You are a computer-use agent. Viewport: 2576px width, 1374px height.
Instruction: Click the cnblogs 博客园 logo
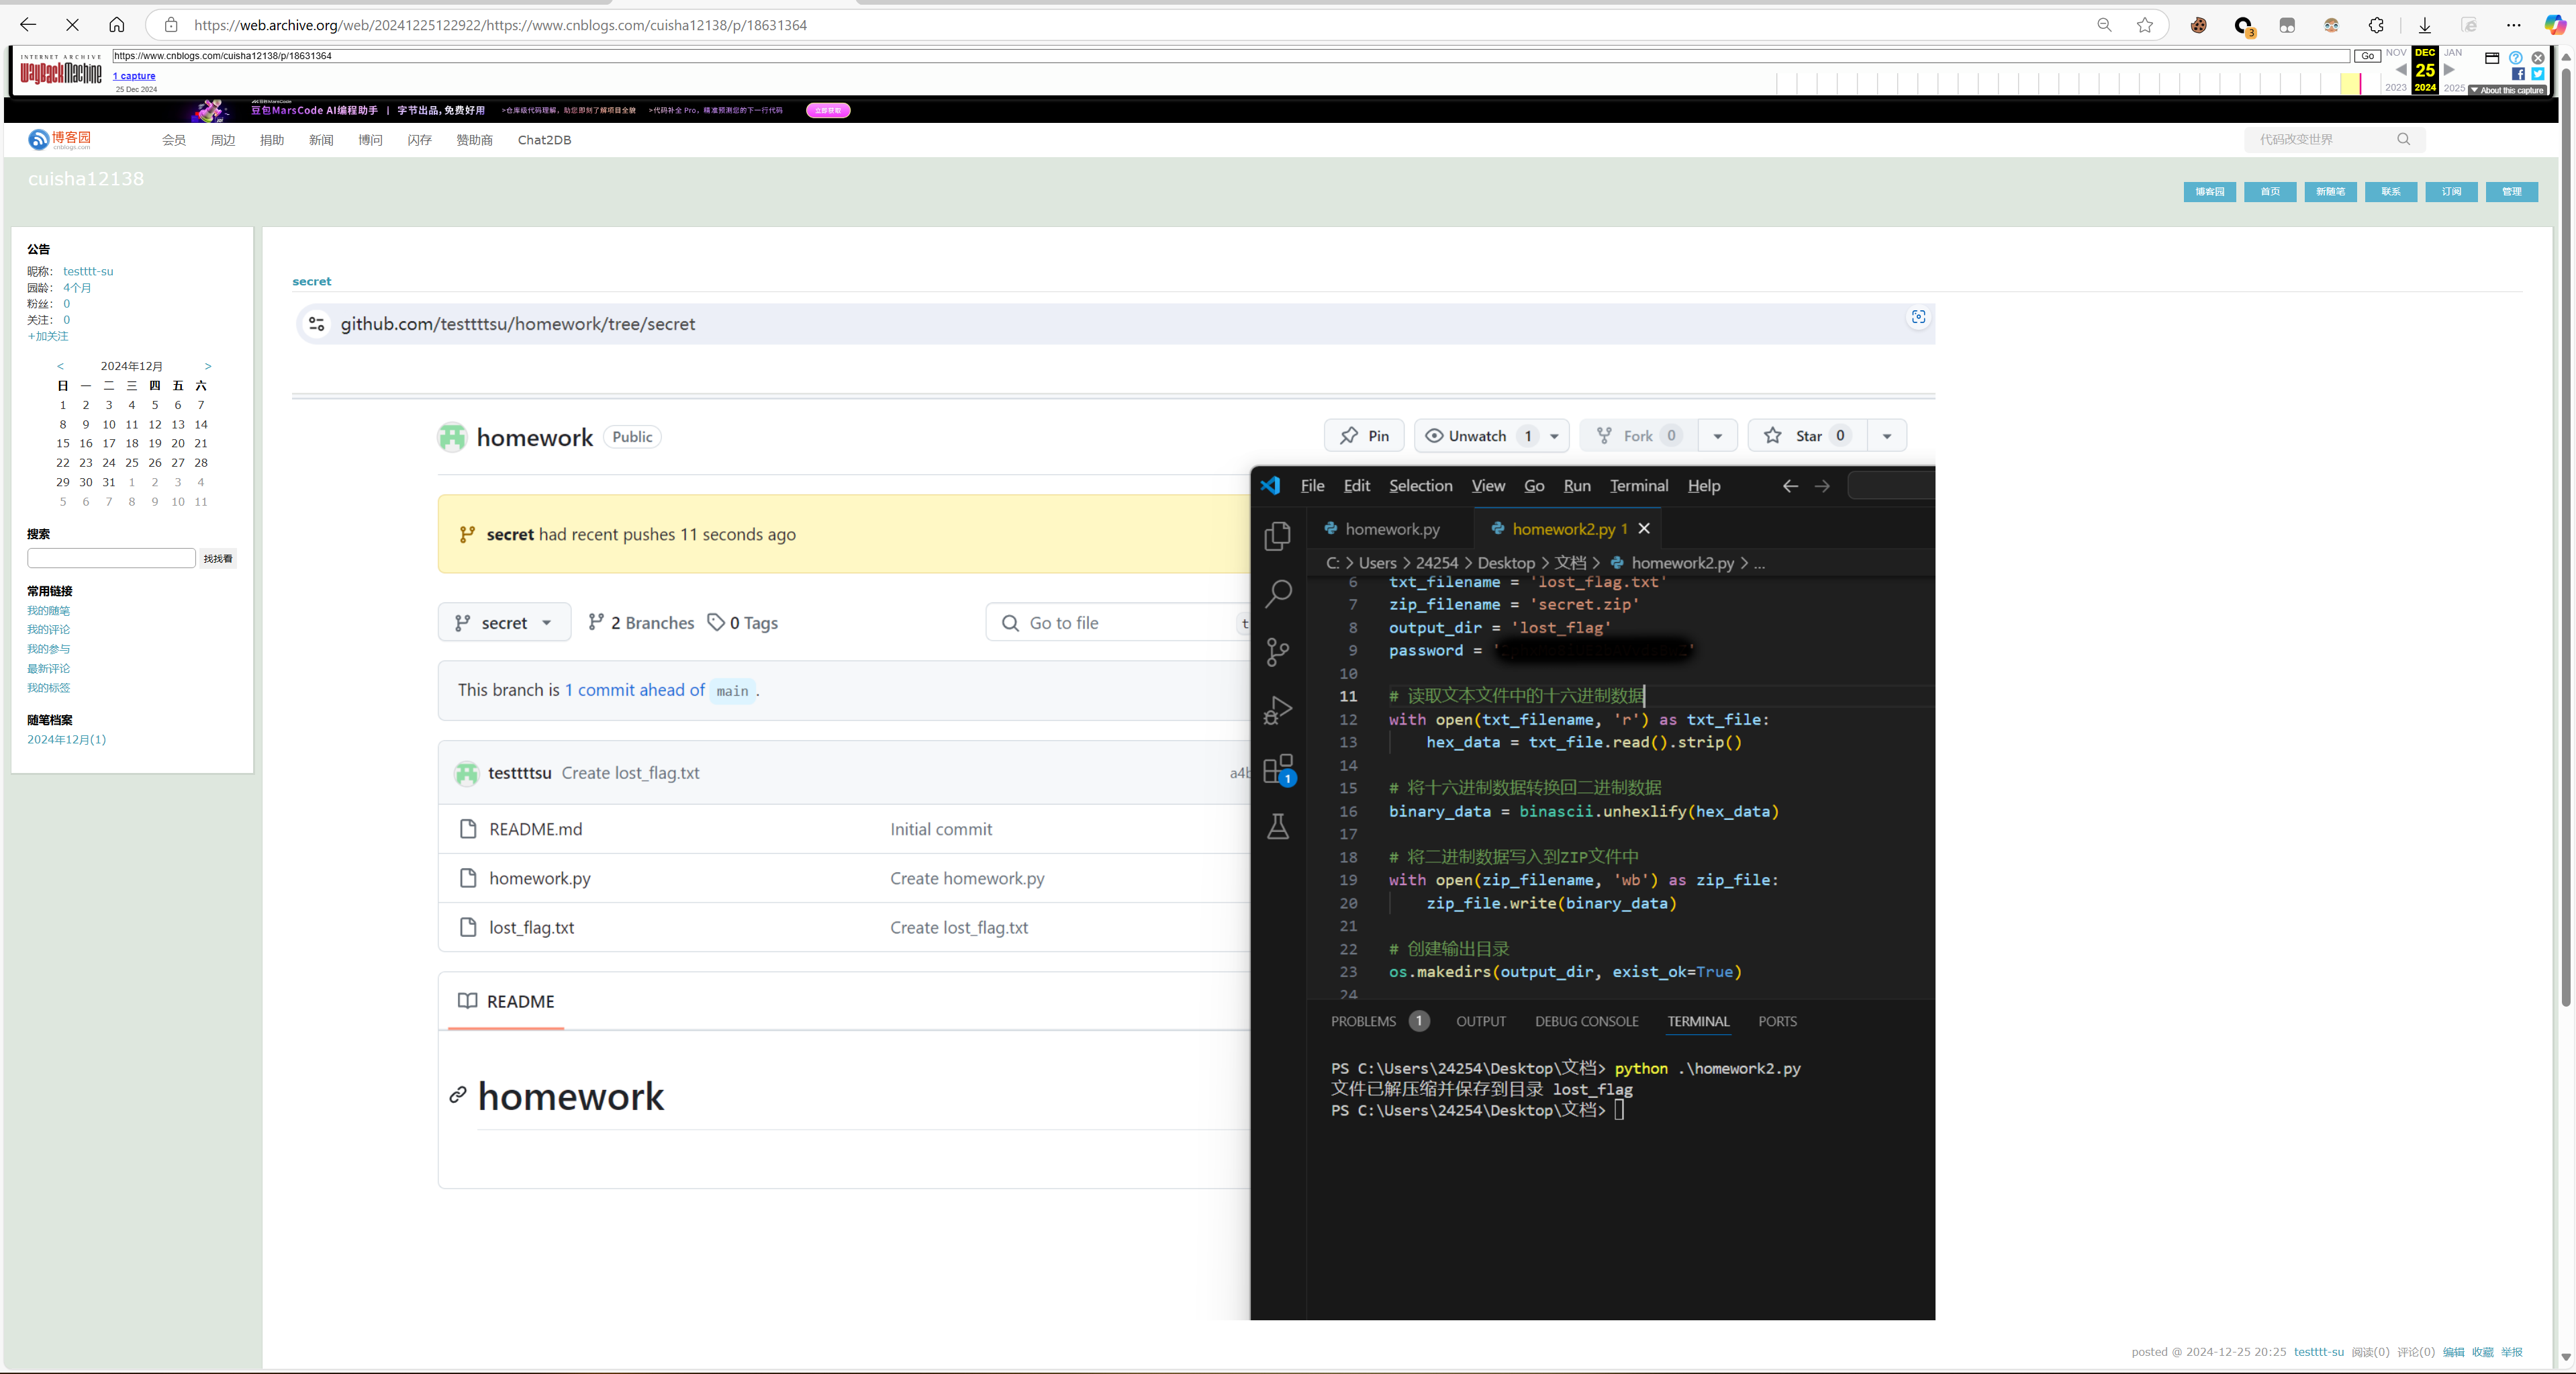pyautogui.click(x=60, y=139)
